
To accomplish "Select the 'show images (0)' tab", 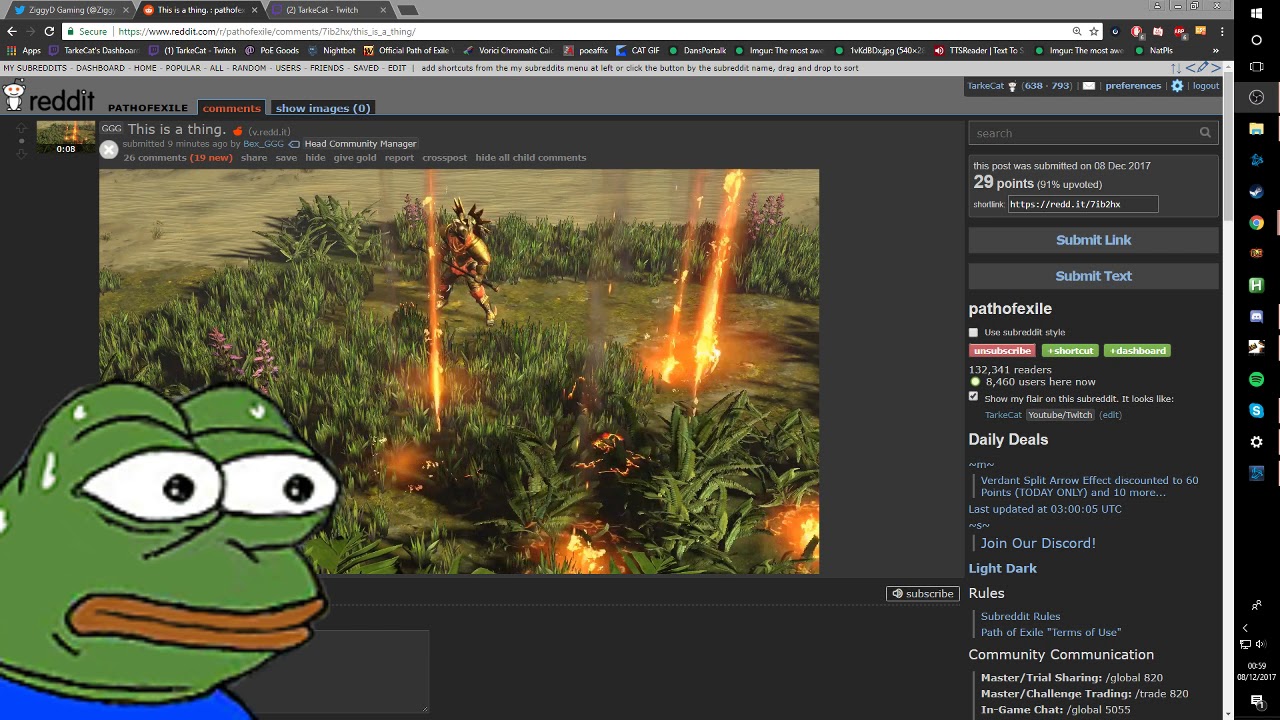I will pyautogui.click(x=323, y=108).
